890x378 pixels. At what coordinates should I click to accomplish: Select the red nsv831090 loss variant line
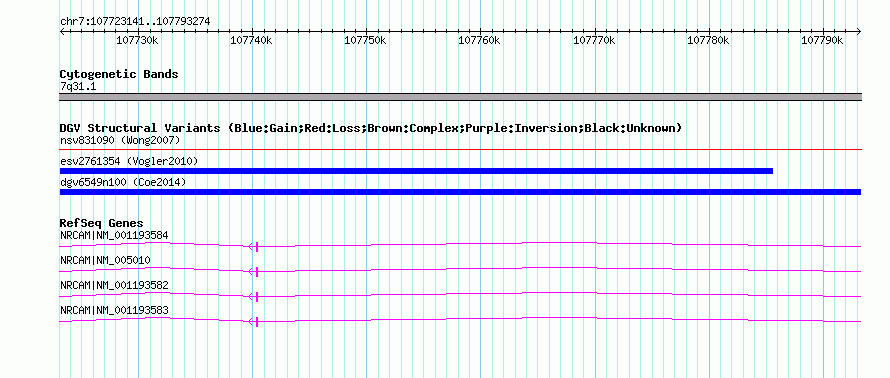point(460,150)
